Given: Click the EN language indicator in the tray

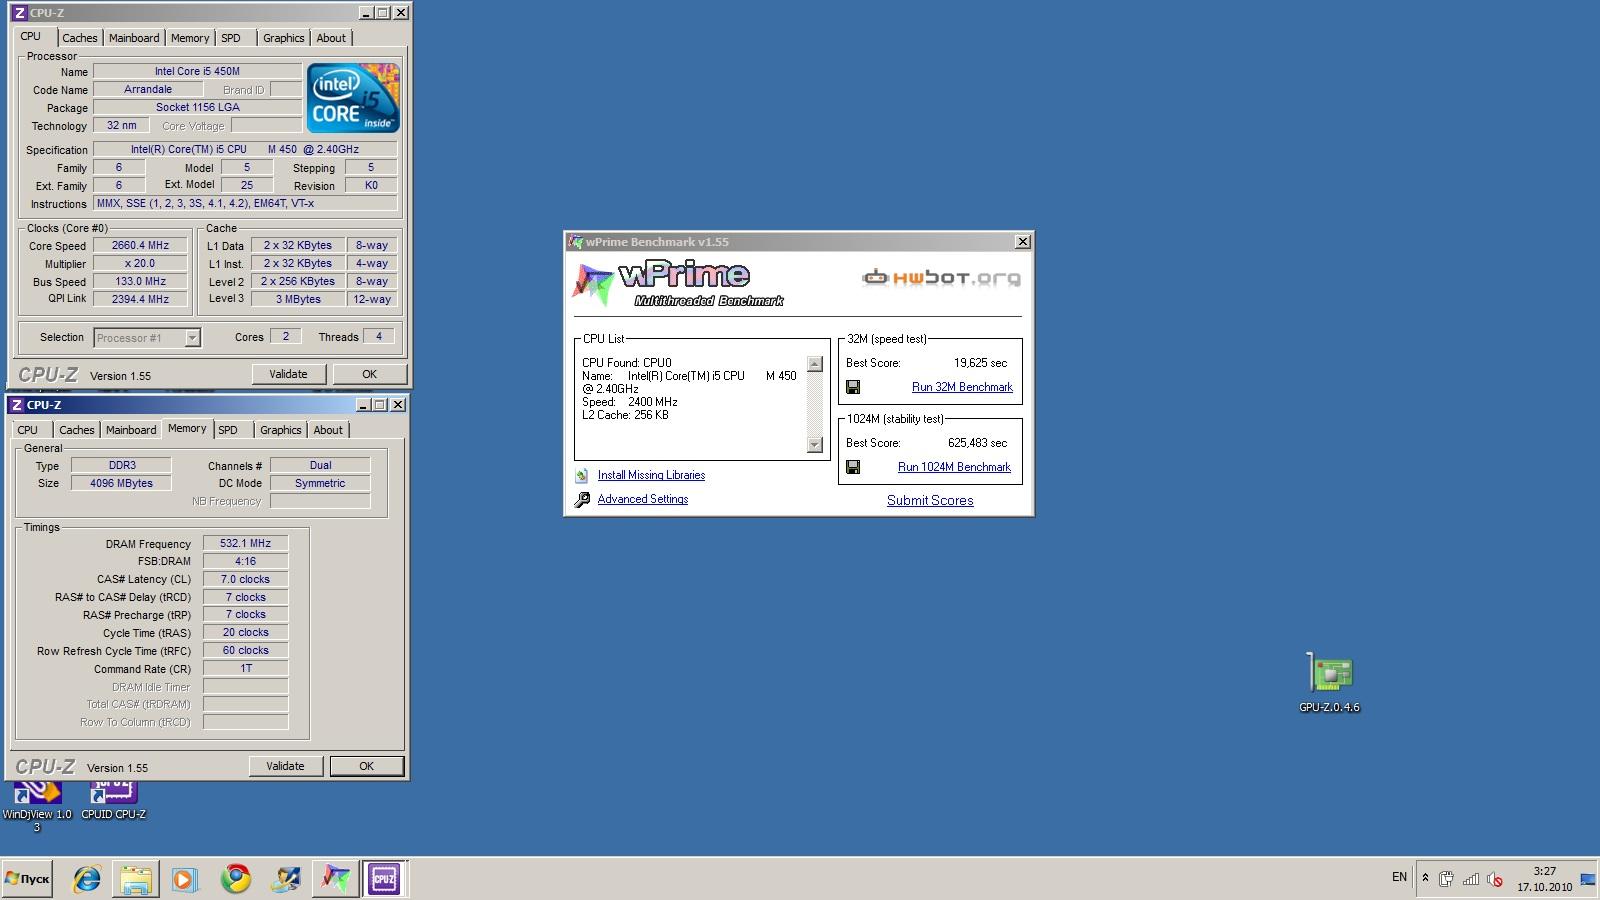Looking at the screenshot, I should pyautogui.click(x=1399, y=877).
